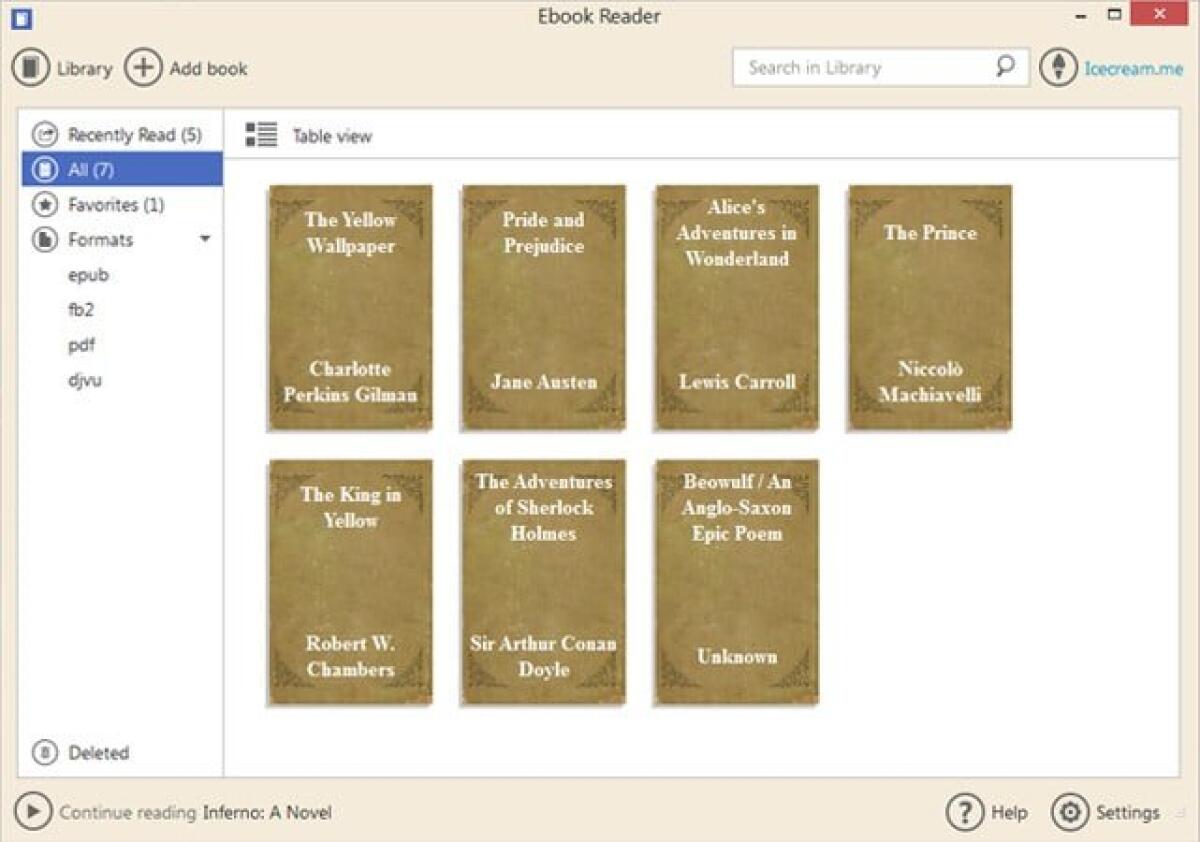Viewport: 1200px width, 842px height.
Task: Filter library by pdf format
Action: 83,344
